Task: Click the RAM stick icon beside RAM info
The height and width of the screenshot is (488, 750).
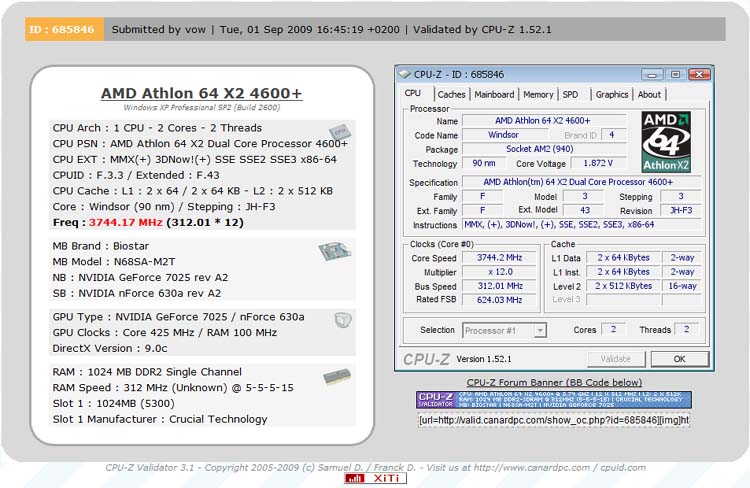Action: [337, 377]
